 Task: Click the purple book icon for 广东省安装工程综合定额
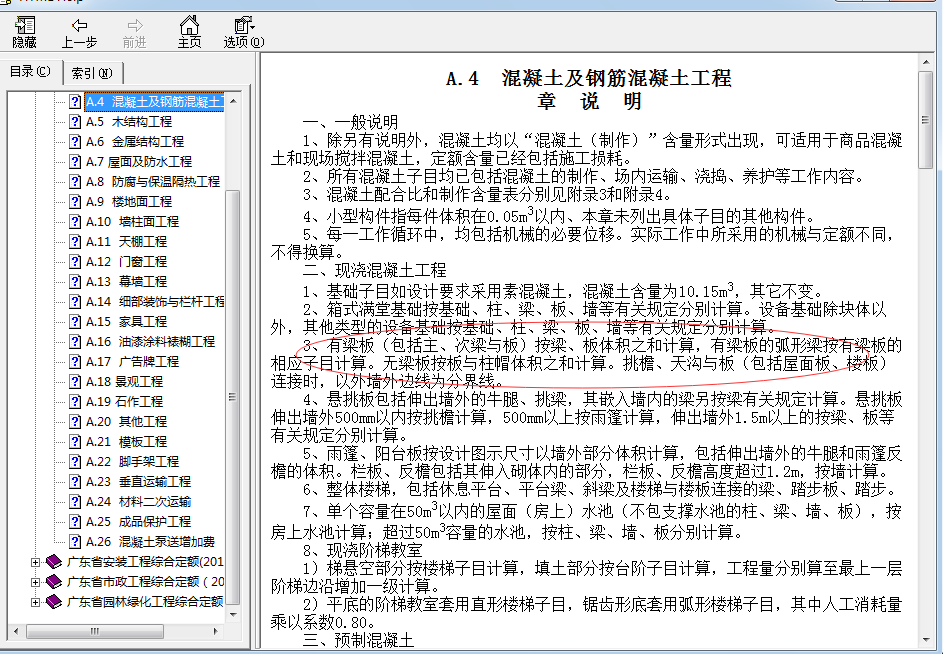54,561
